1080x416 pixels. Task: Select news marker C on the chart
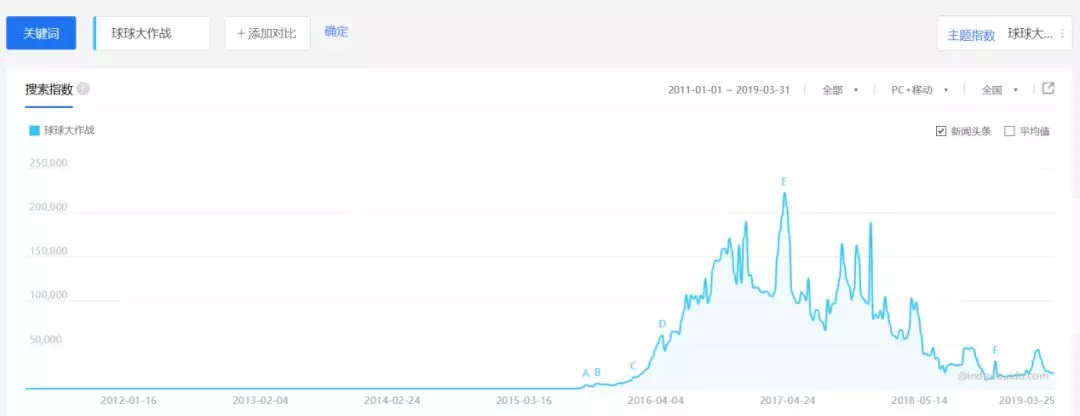click(x=633, y=366)
